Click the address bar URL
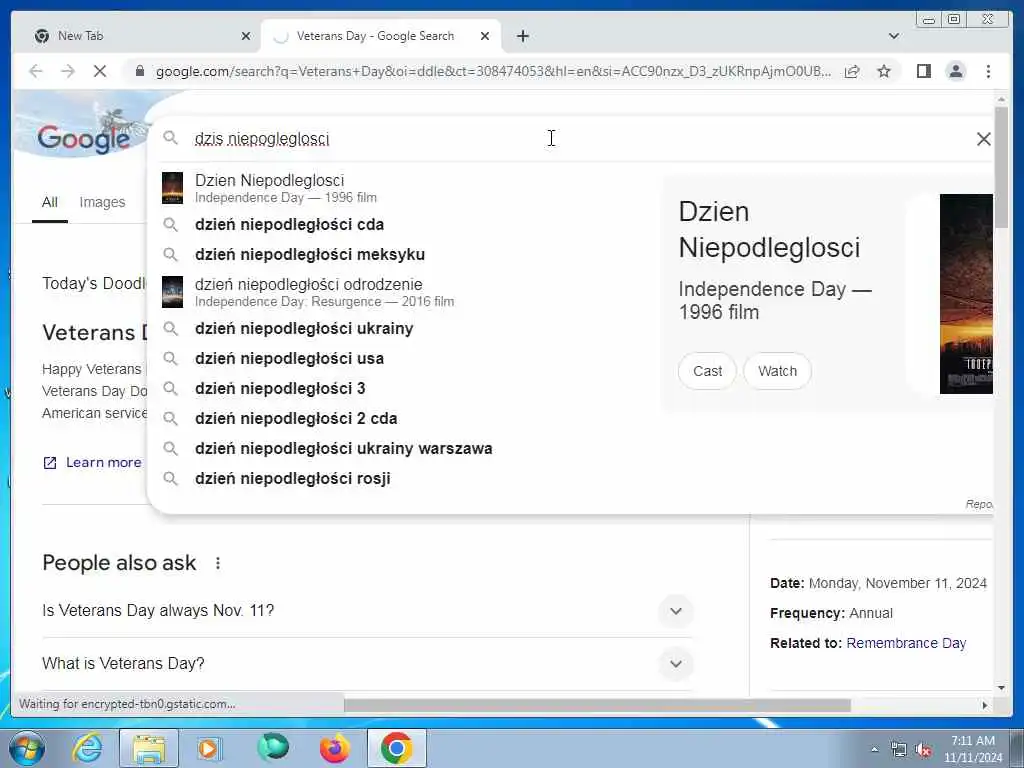 pos(493,71)
